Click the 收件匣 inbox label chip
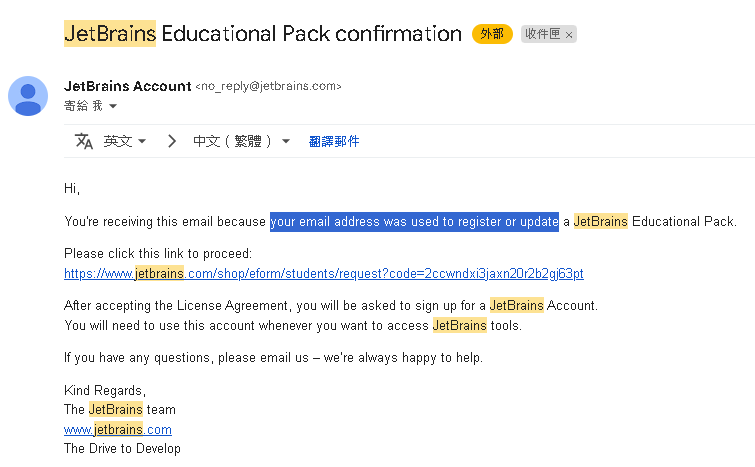Screen dimensions: 755x467 click(x=542, y=35)
